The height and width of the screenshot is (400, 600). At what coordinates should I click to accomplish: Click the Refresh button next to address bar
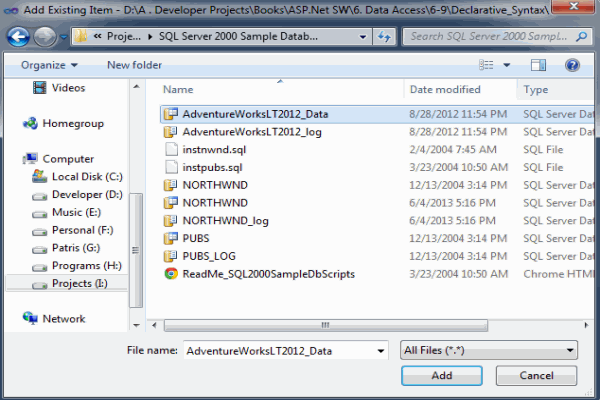[384, 37]
